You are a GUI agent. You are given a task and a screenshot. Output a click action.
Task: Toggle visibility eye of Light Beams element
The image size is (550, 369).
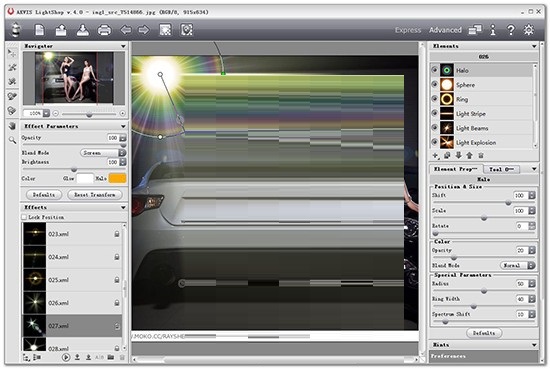point(435,128)
